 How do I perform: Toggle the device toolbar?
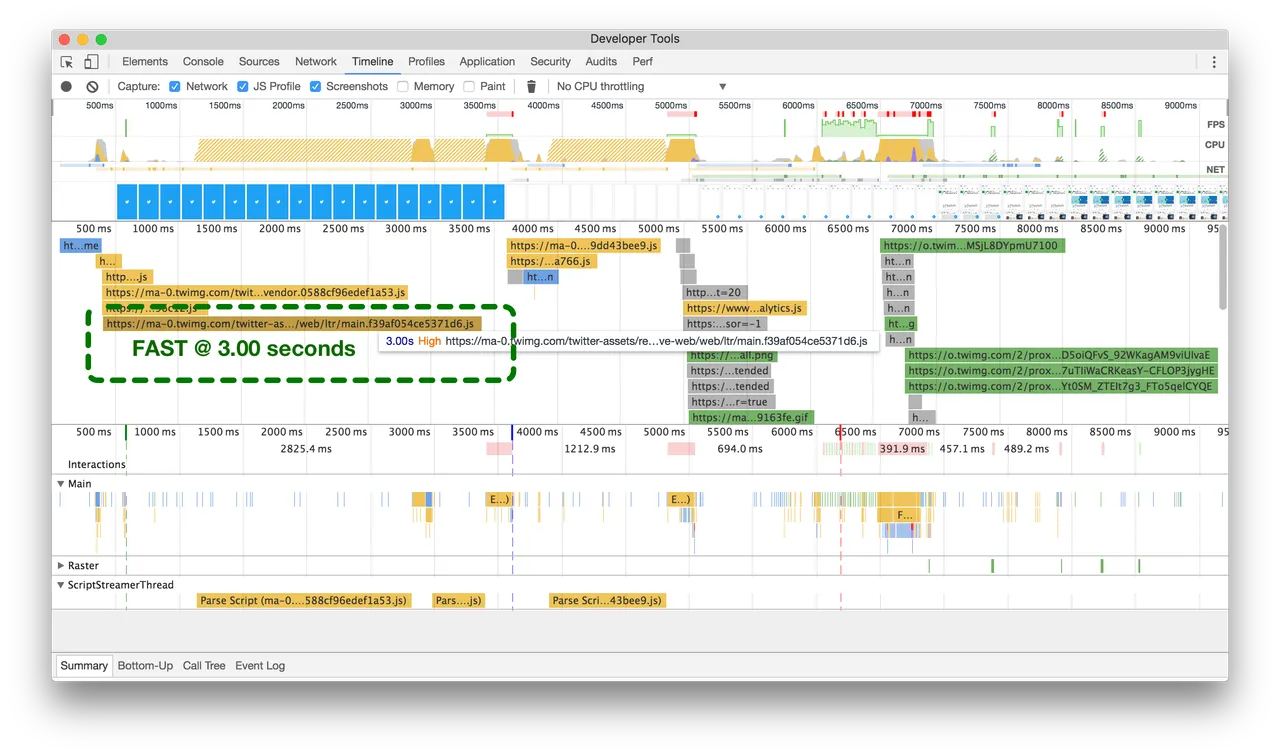90,61
